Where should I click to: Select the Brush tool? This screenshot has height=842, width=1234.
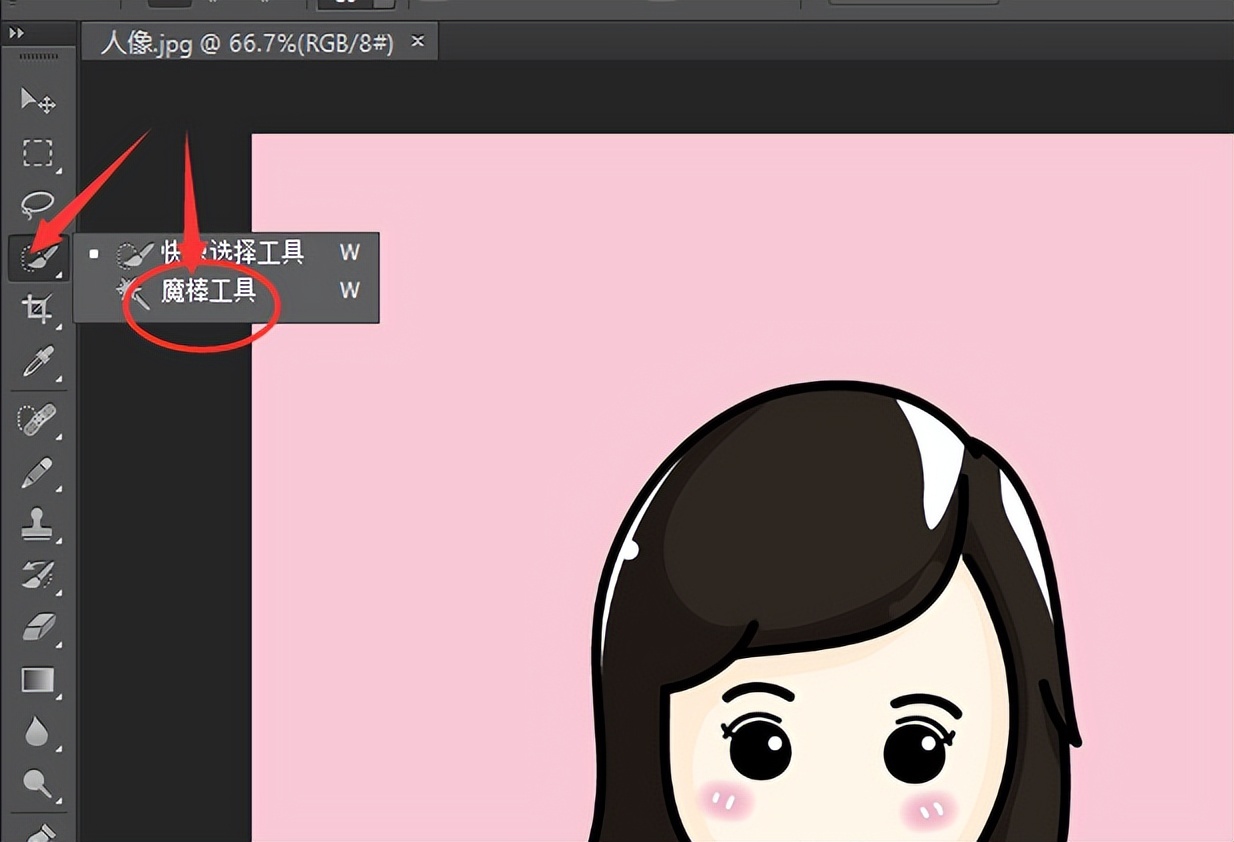(38, 470)
